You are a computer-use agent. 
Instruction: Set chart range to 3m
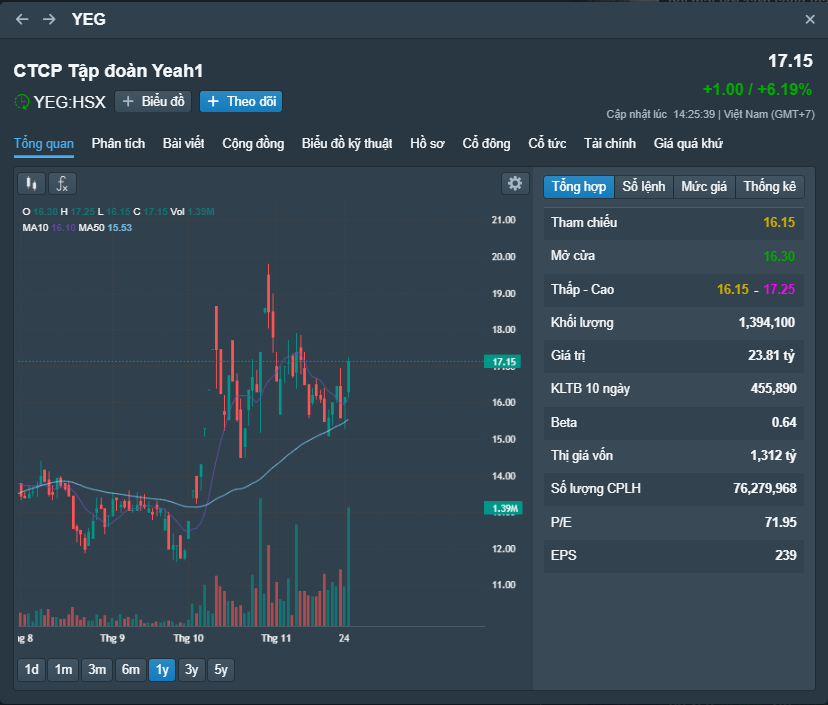[97, 670]
